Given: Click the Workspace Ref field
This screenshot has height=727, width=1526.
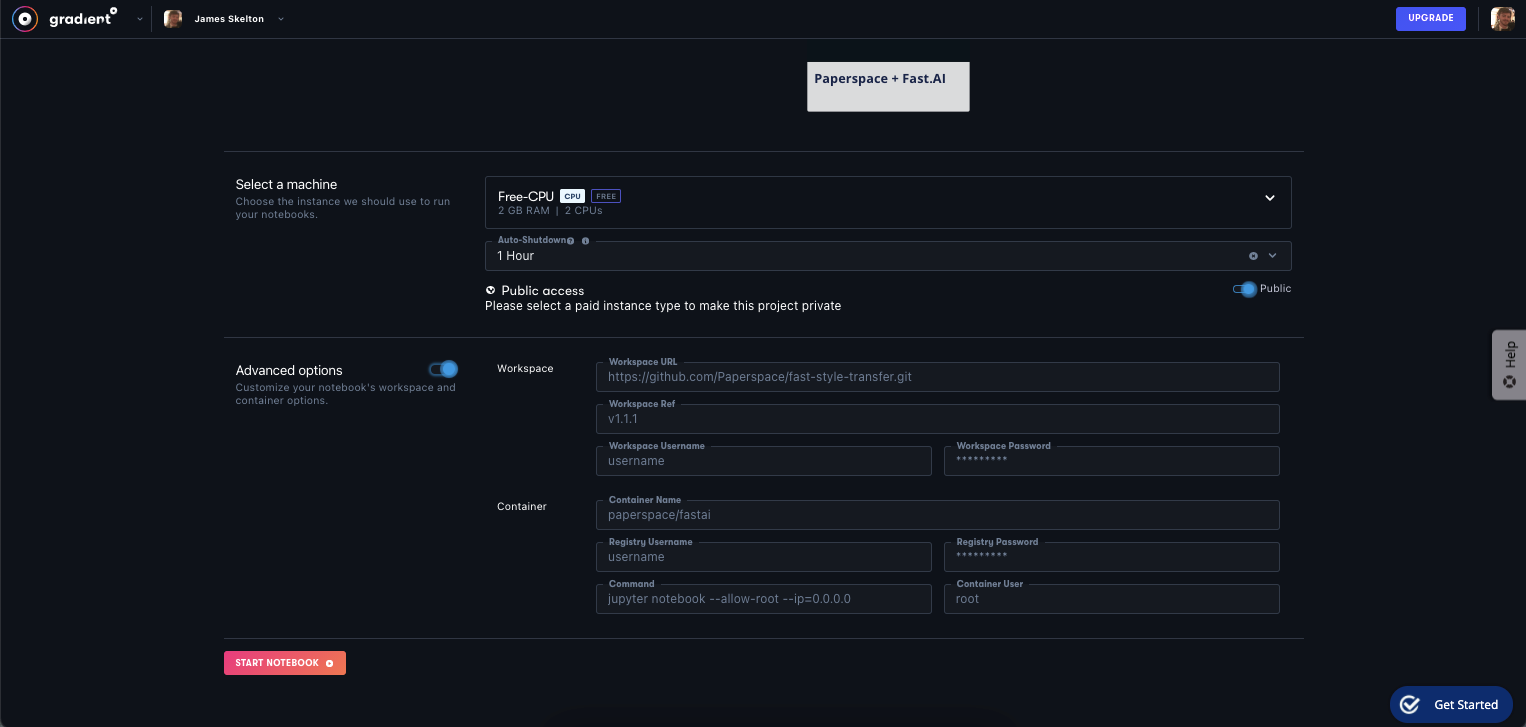Looking at the screenshot, I should (x=937, y=419).
